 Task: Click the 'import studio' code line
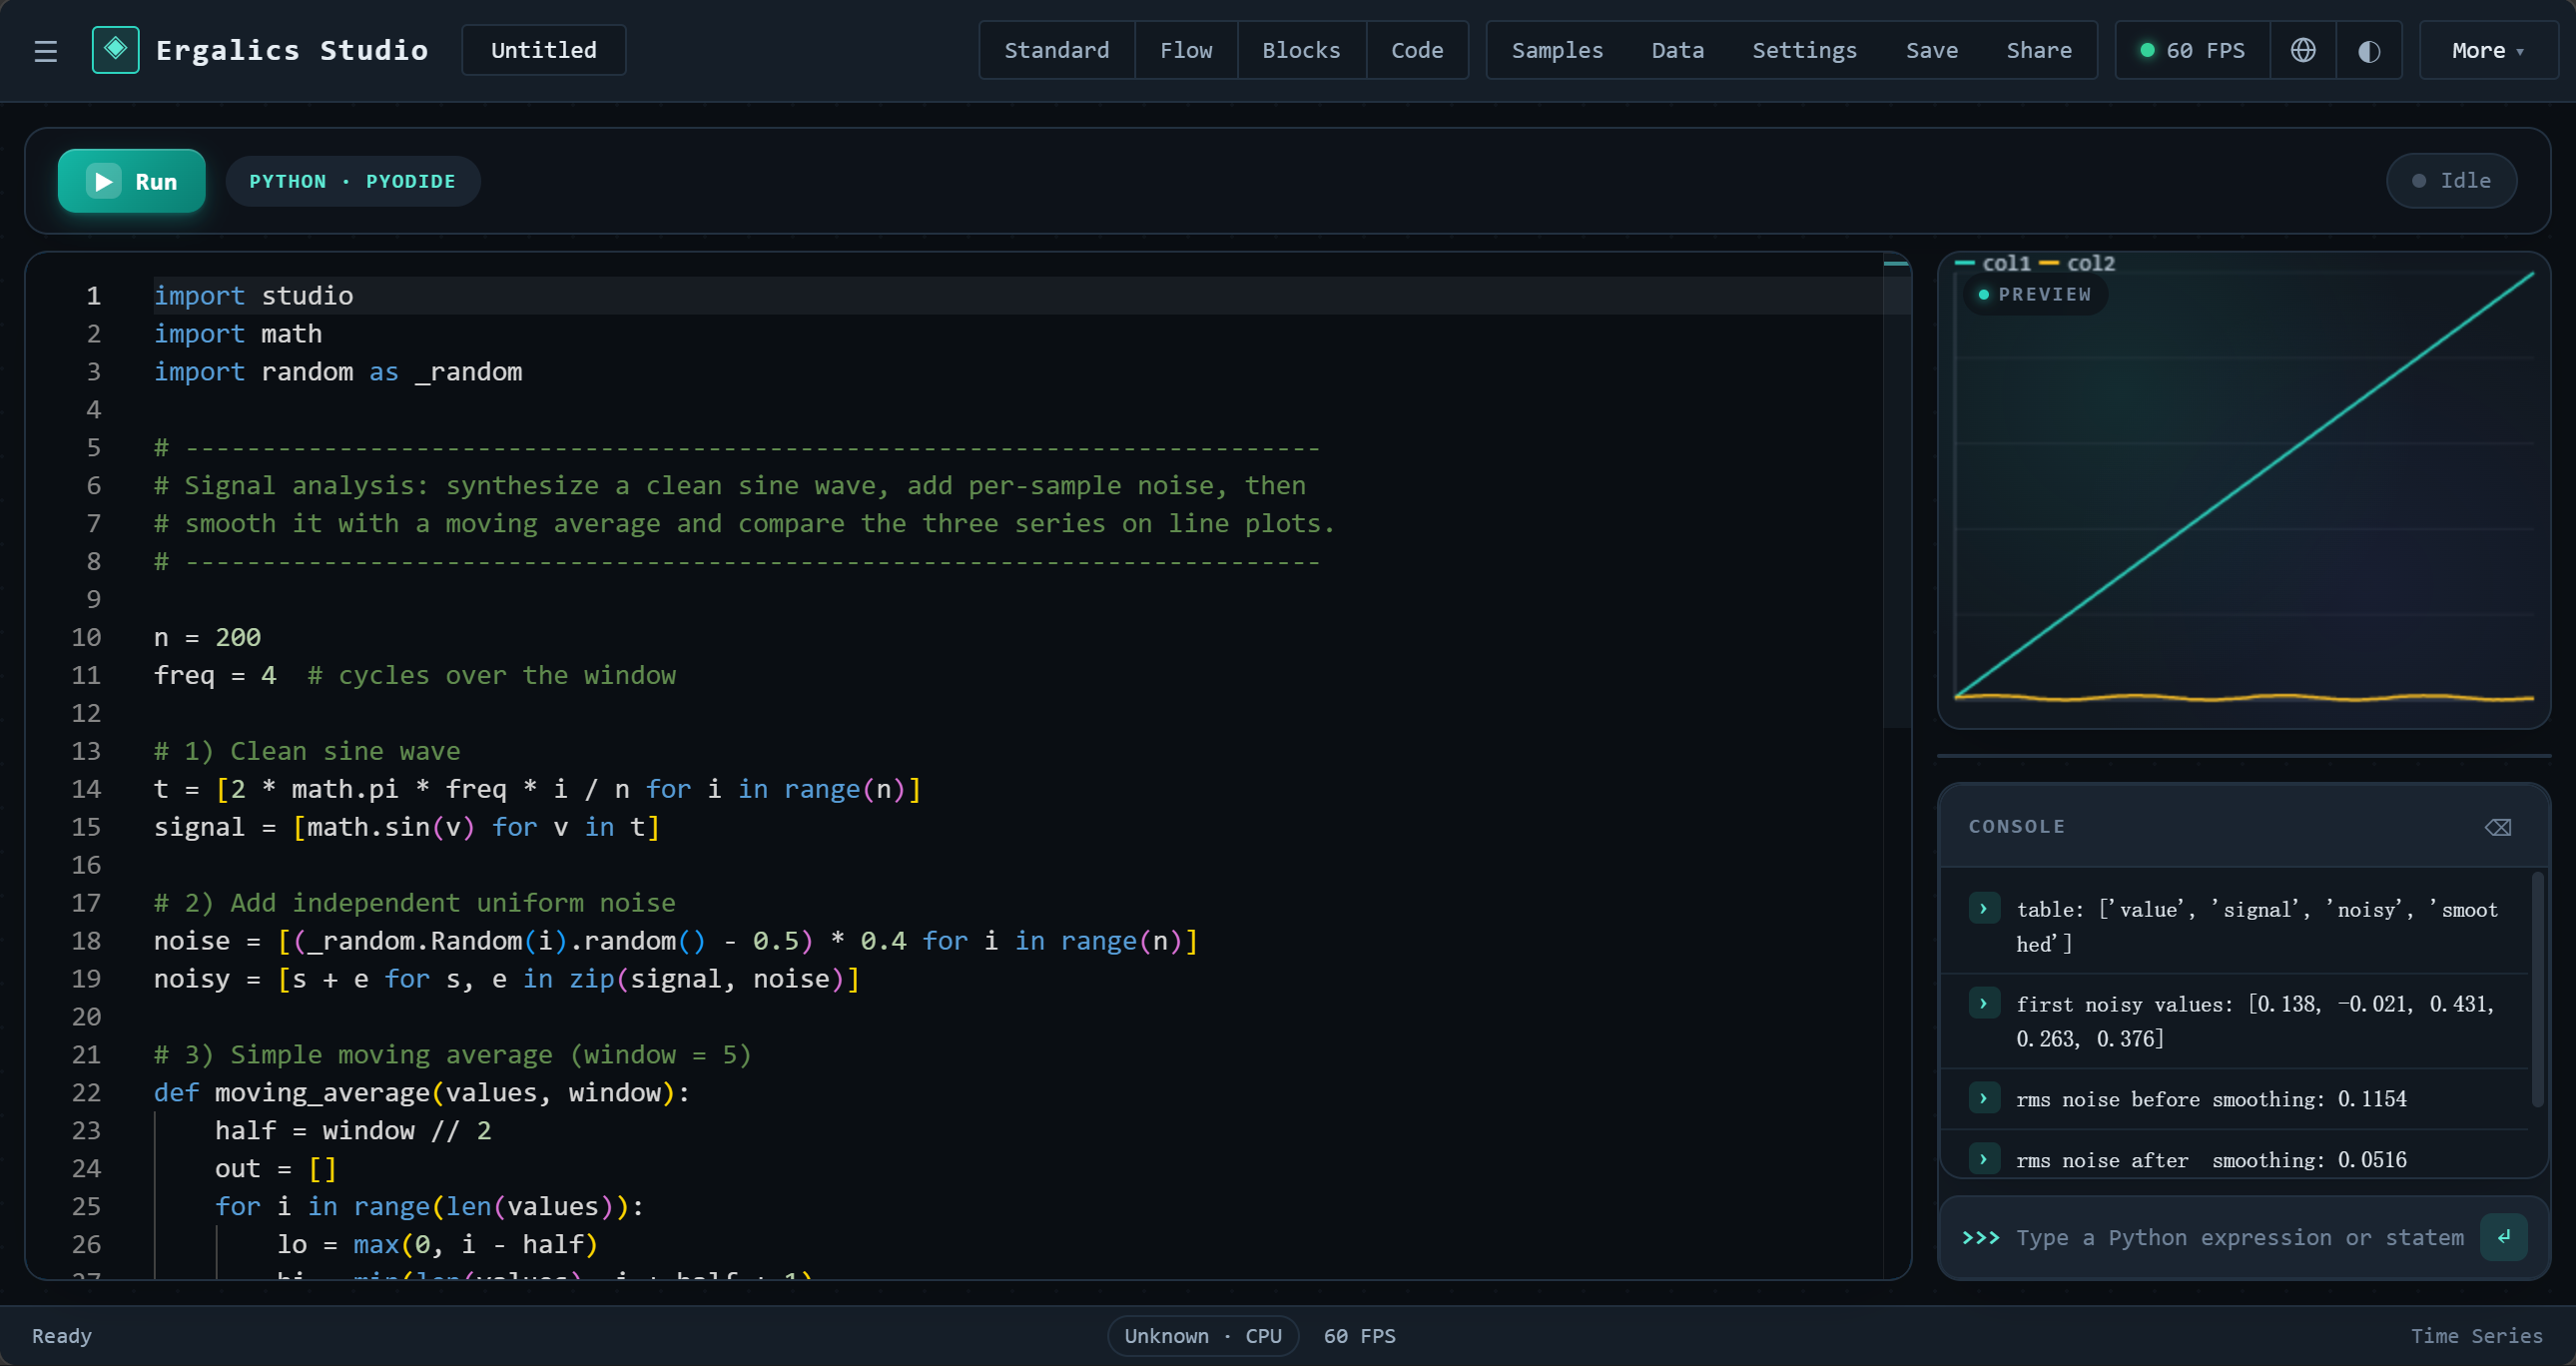253,295
